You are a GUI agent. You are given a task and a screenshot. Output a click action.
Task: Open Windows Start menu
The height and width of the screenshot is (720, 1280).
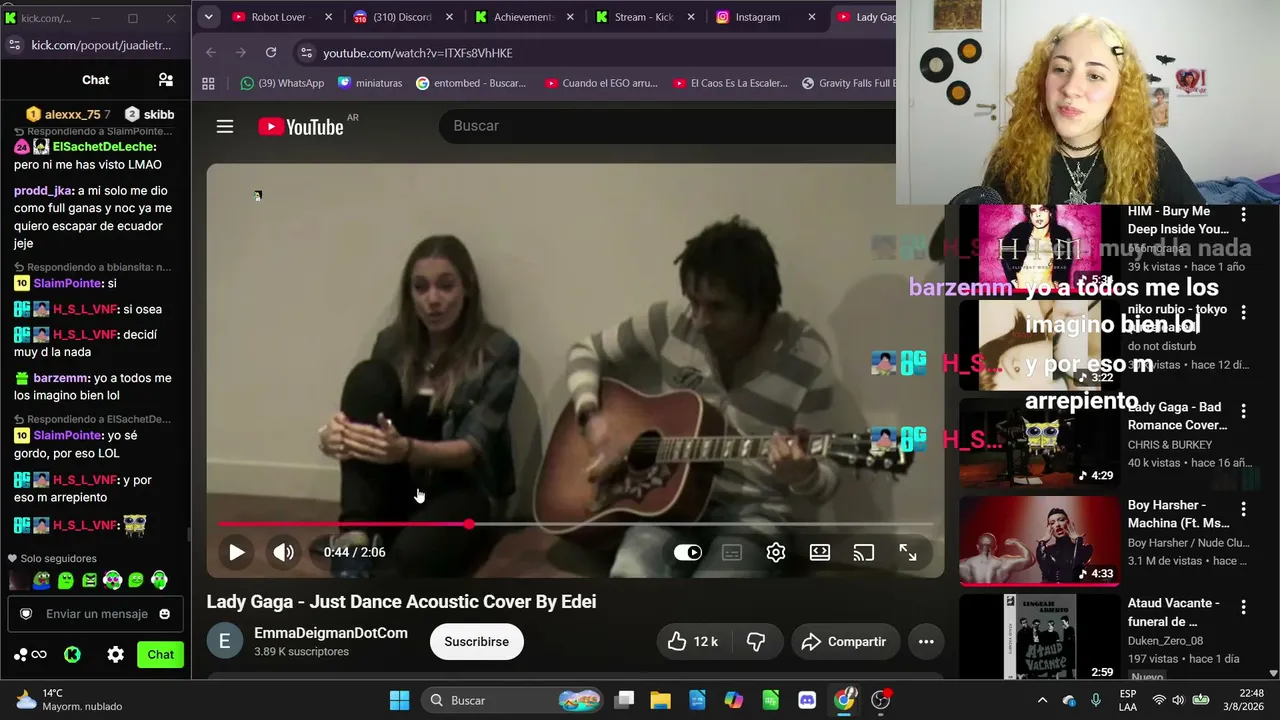[x=399, y=700]
